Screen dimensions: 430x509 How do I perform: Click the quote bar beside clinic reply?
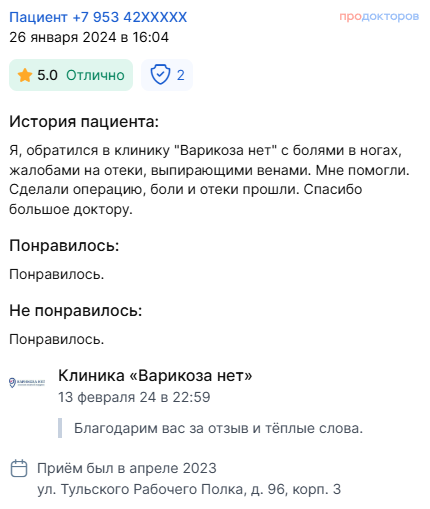pos(60,428)
